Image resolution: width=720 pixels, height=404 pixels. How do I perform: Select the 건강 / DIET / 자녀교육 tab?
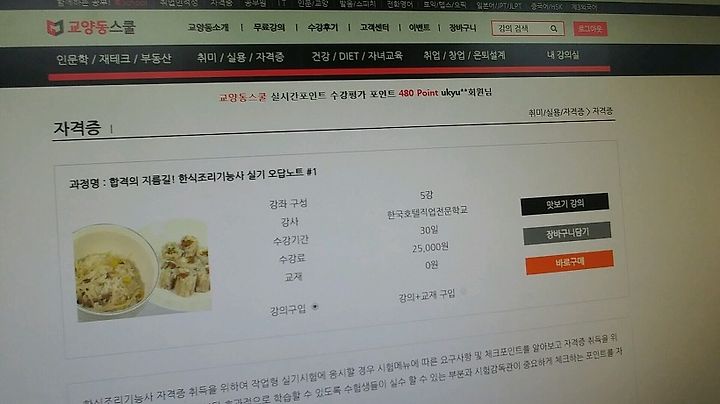(357, 56)
